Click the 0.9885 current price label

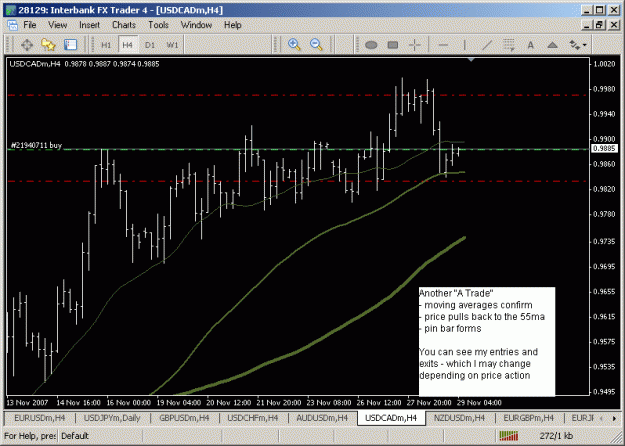pos(604,149)
